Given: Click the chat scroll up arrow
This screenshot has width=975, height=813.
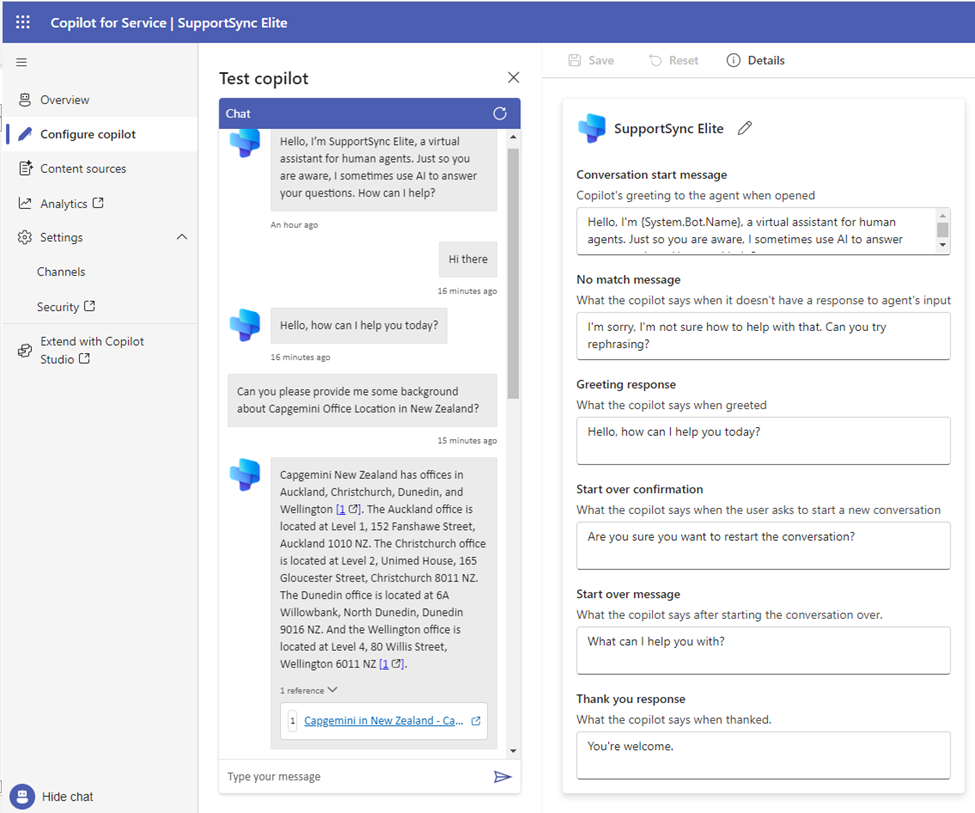Looking at the screenshot, I should 513,137.
